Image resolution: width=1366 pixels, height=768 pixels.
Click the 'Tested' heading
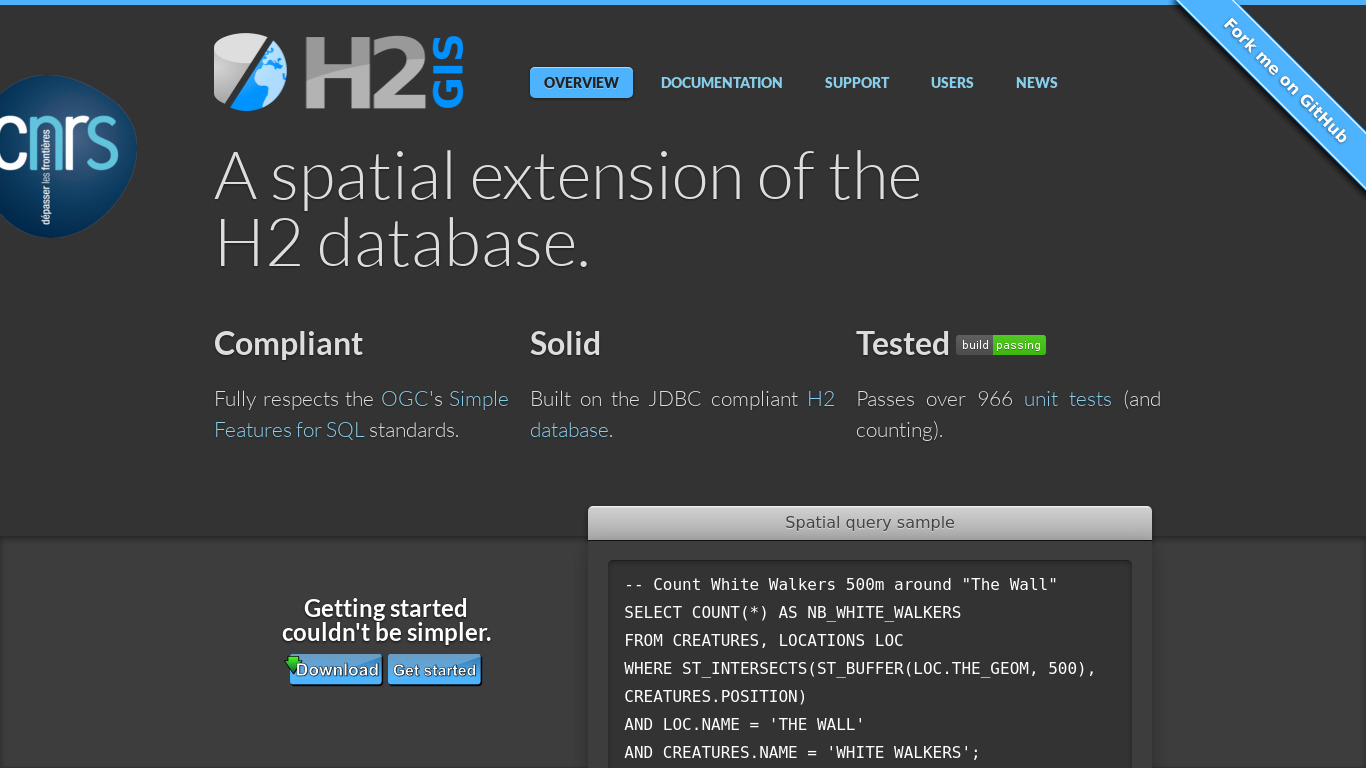[x=903, y=344]
